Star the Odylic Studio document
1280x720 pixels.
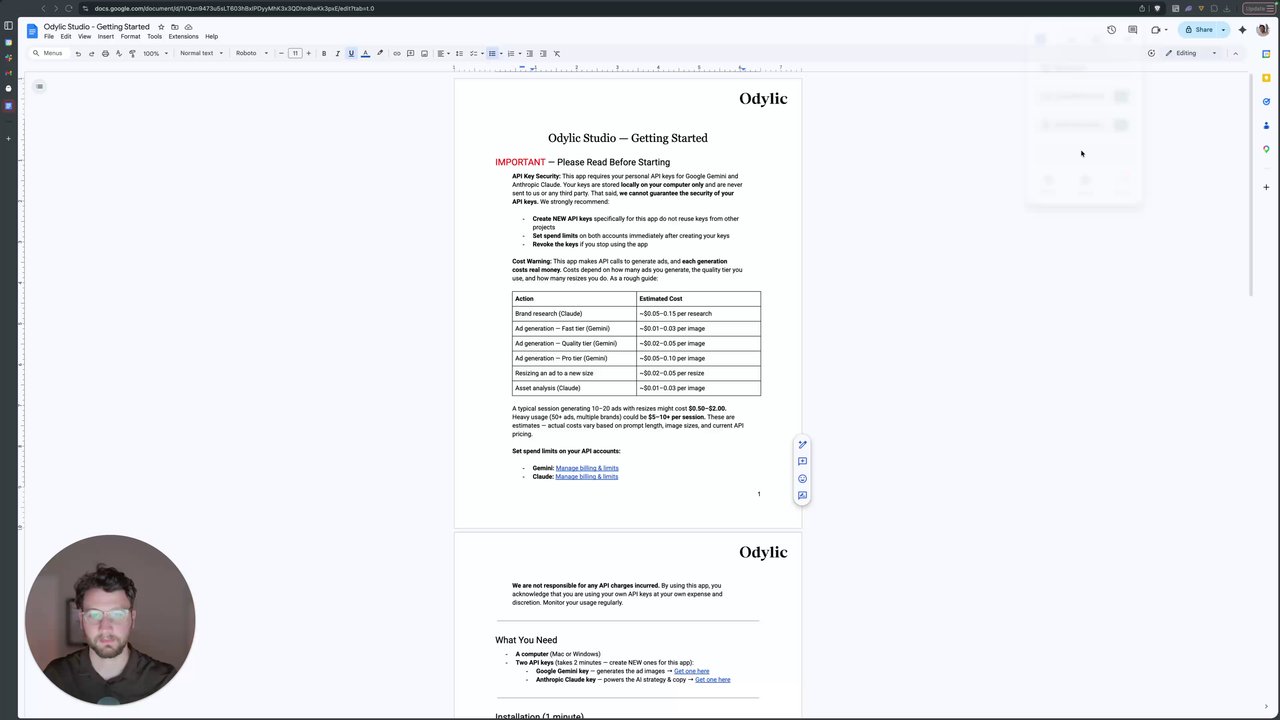161,27
